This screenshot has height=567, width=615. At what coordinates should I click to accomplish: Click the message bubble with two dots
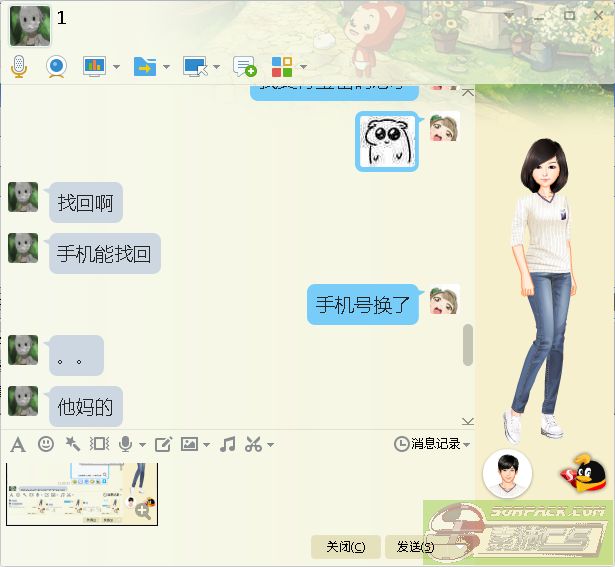(76, 355)
